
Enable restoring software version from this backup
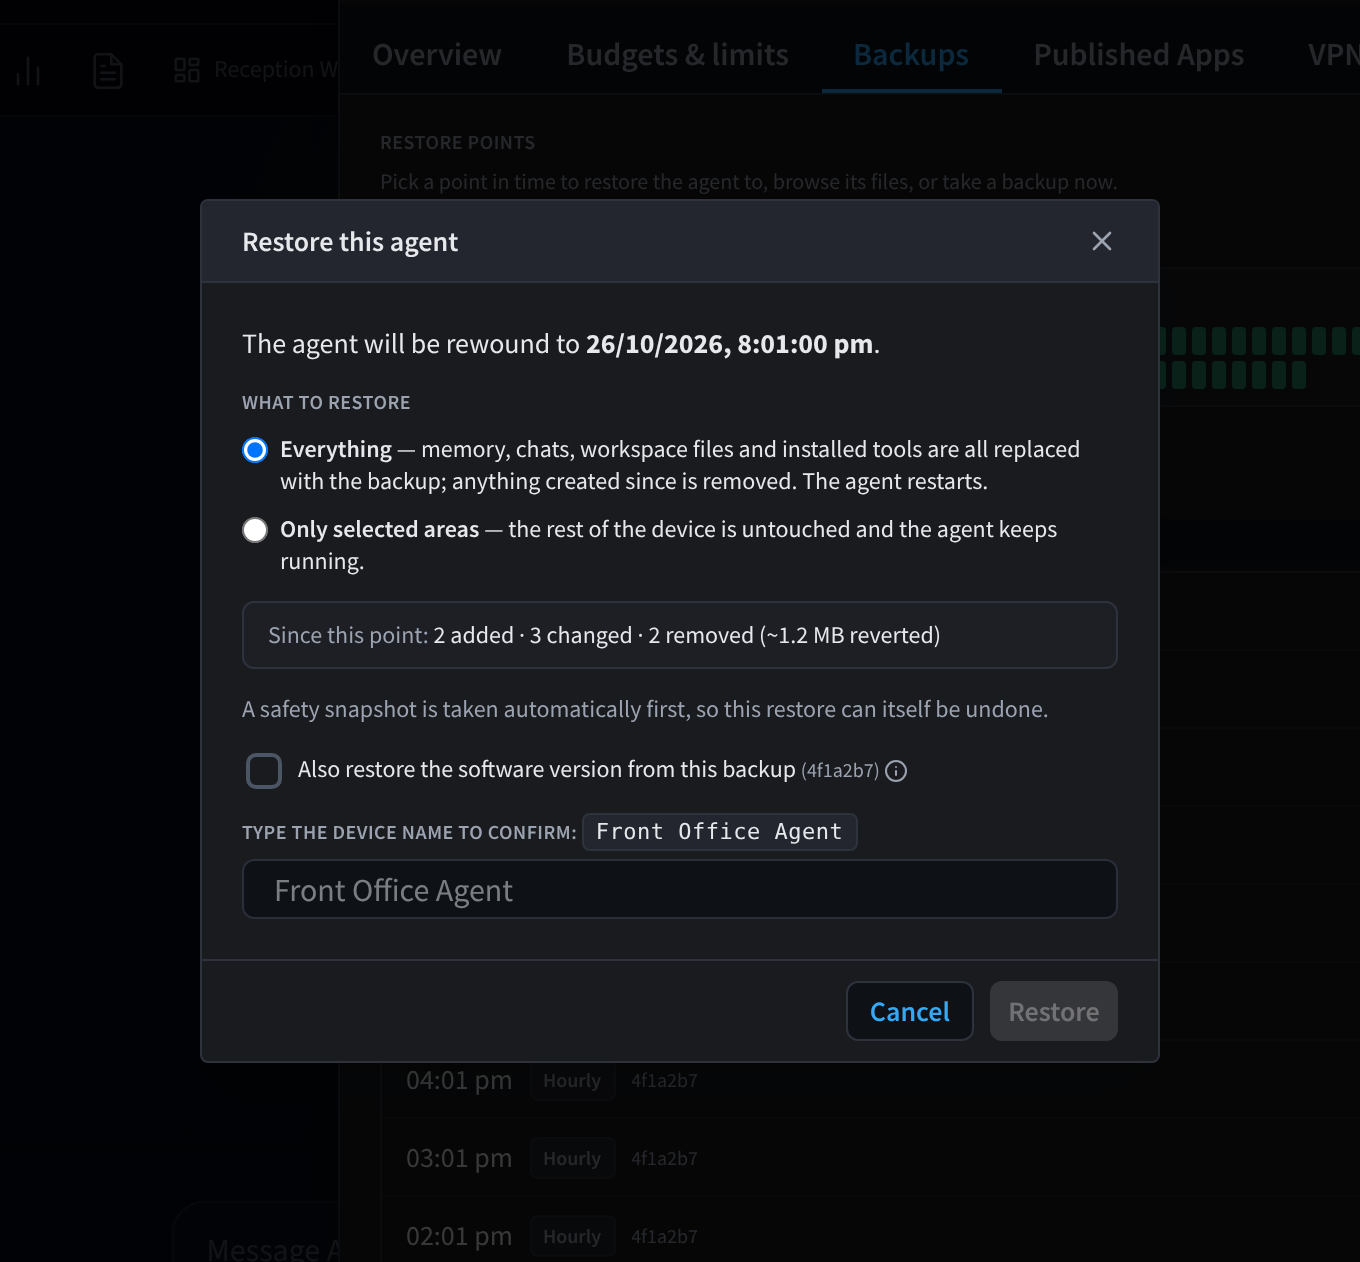tap(264, 771)
